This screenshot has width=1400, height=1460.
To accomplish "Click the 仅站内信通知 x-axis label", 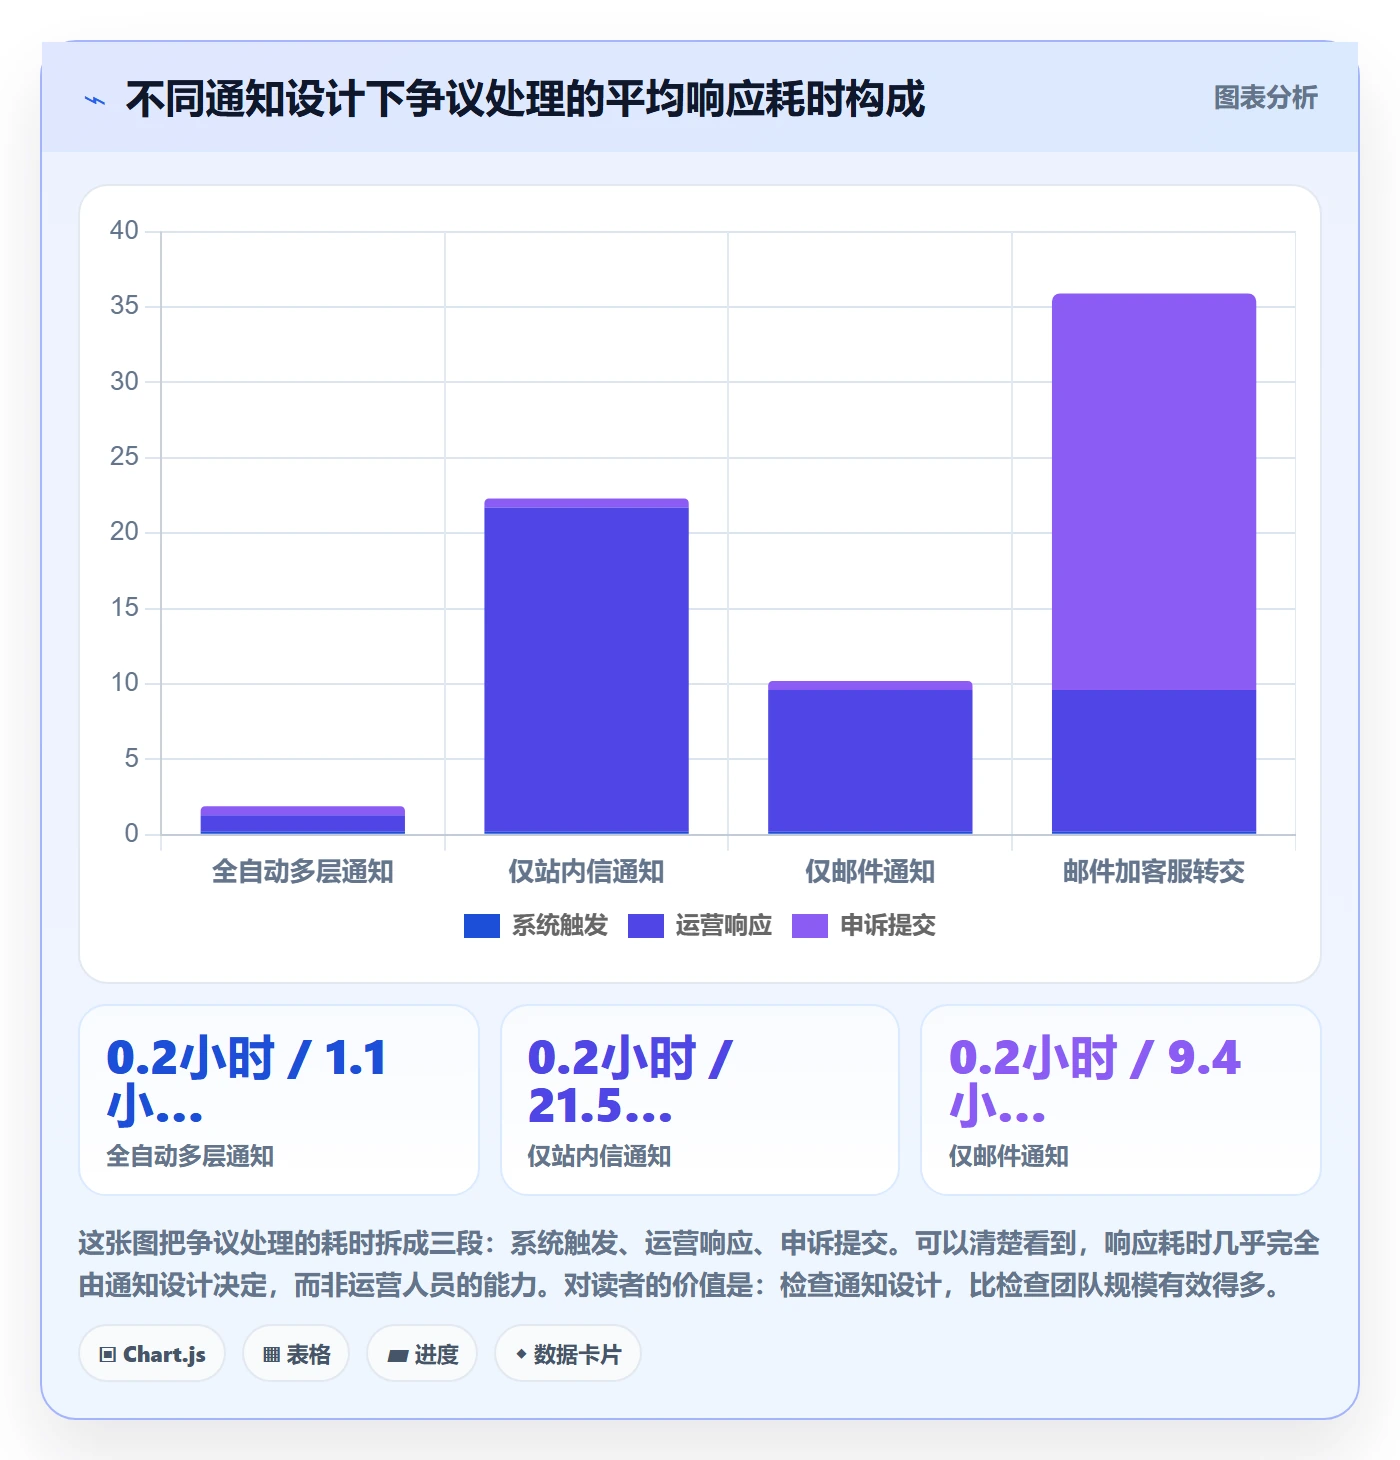I will [x=587, y=872].
